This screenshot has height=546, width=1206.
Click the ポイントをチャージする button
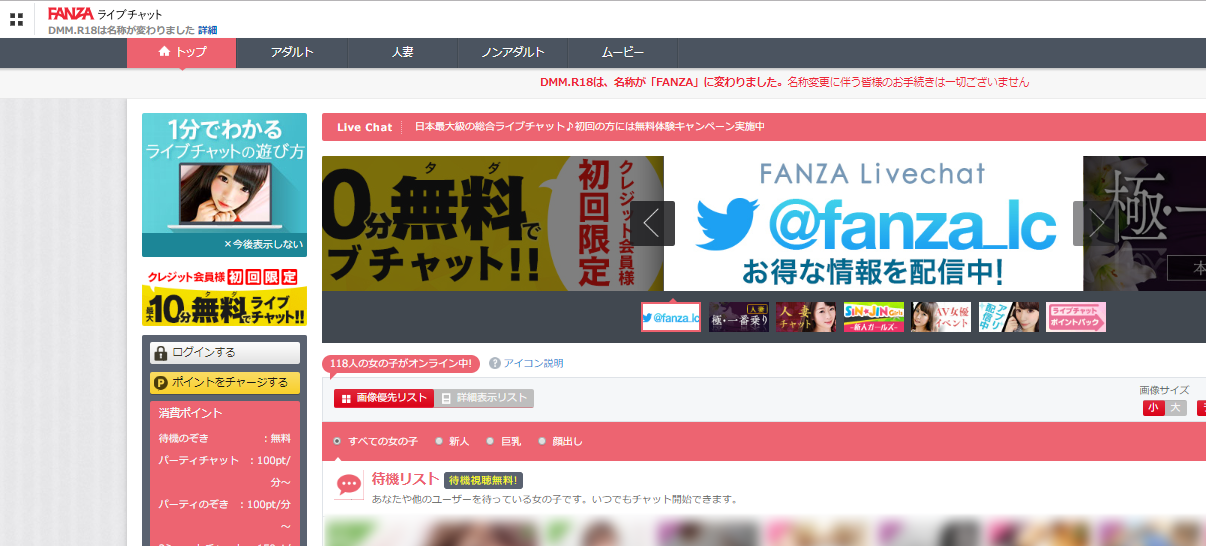point(224,382)
